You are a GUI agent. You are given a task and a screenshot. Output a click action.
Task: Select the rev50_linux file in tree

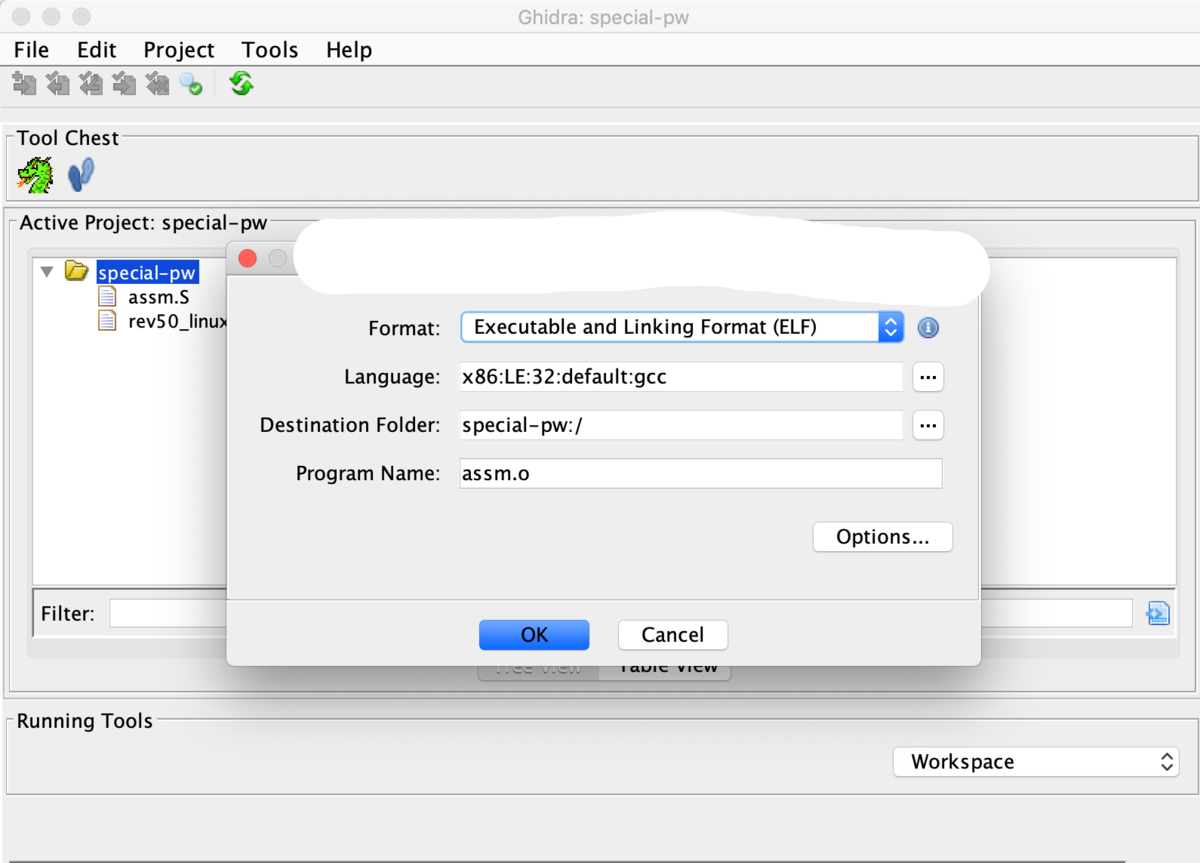[x=178, y=321]
